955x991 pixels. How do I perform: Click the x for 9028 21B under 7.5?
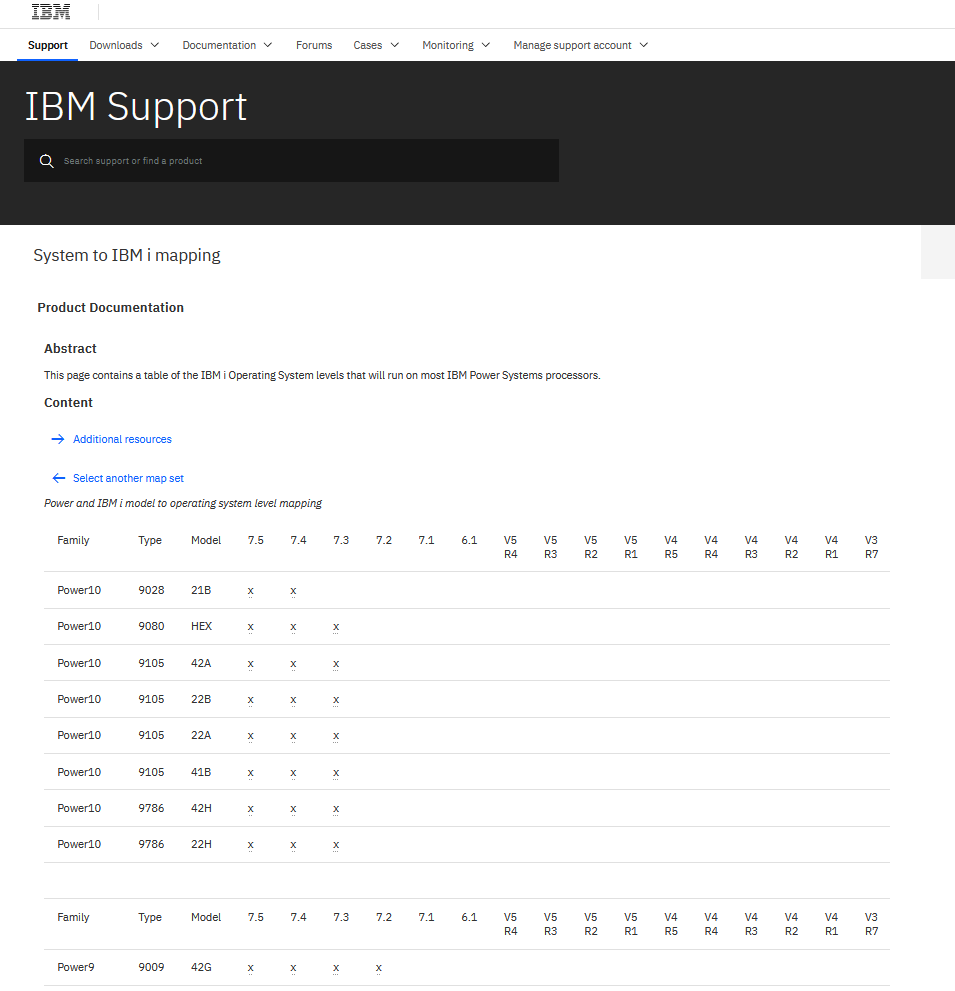[x=250, y=590]
